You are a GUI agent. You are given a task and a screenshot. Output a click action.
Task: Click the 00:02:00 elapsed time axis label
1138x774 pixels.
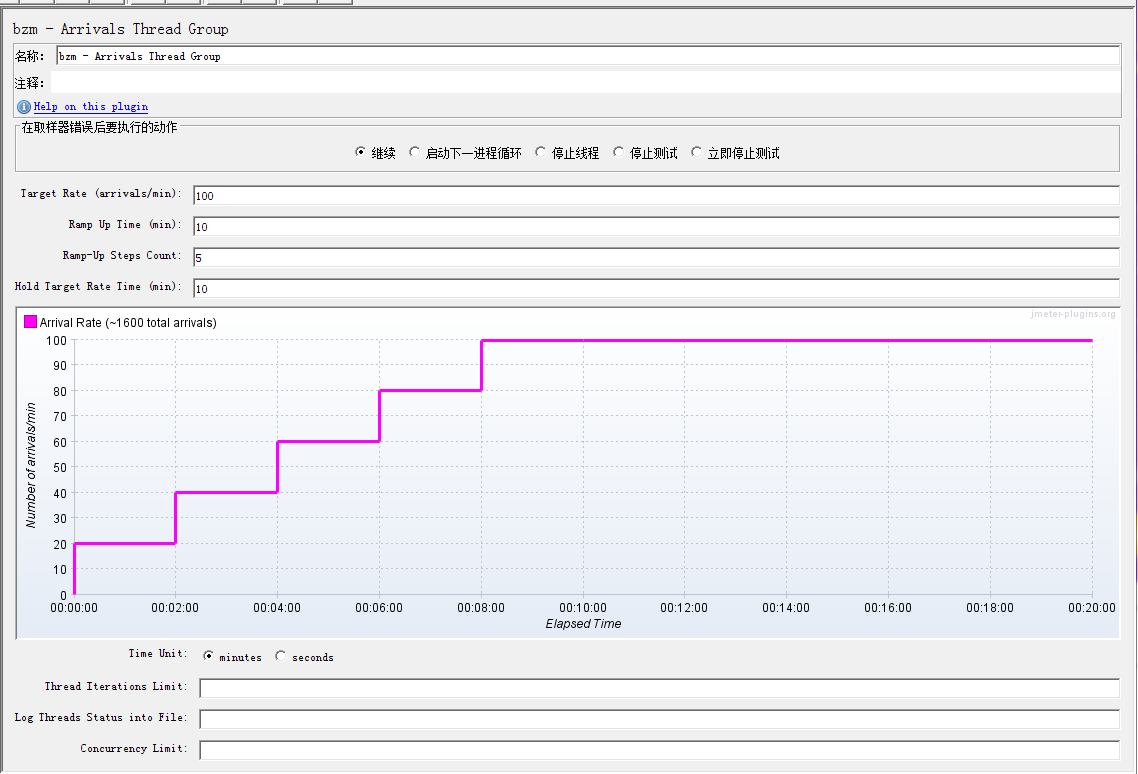(175, 608)
